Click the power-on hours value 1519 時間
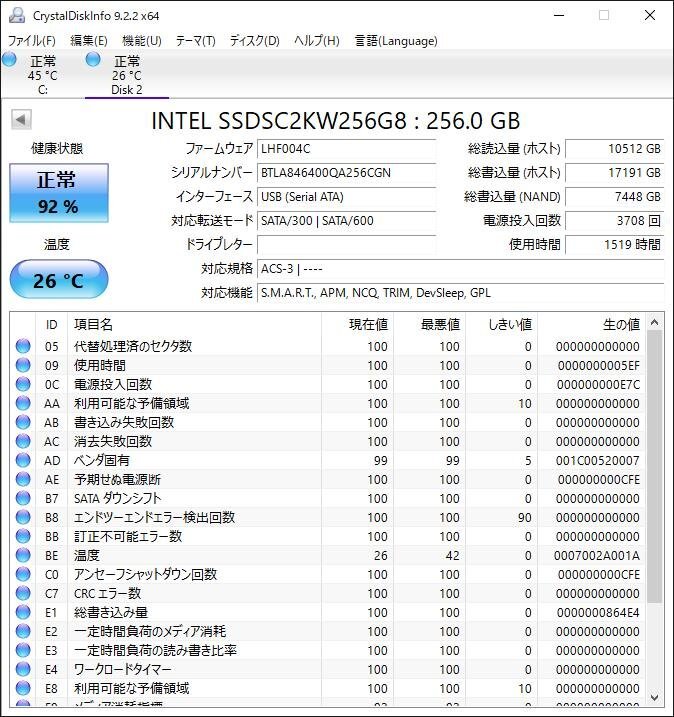 (615, 245)
